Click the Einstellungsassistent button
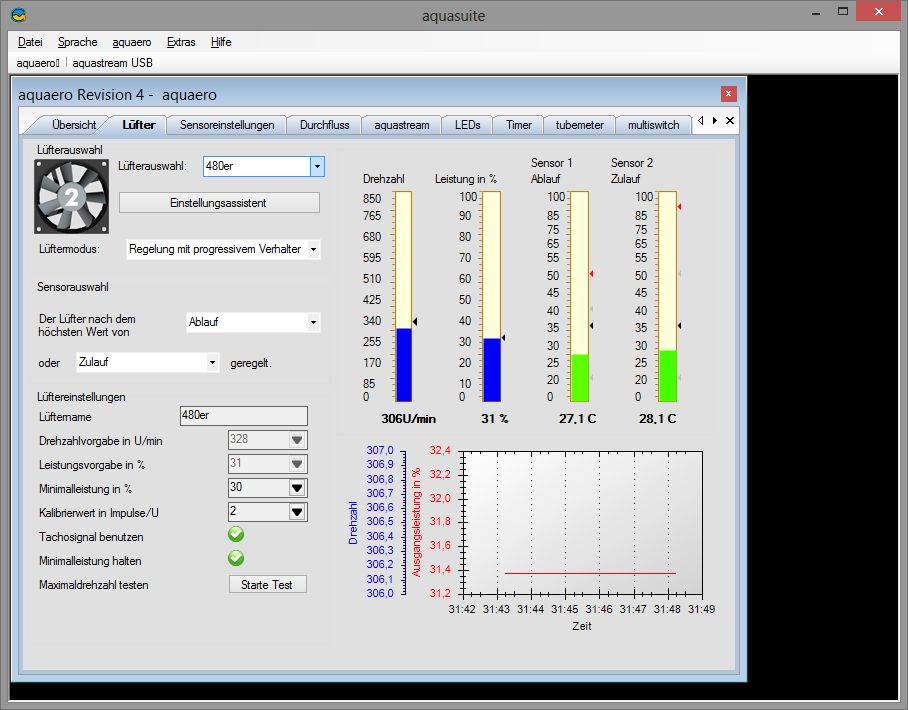 tap(219, 203)
